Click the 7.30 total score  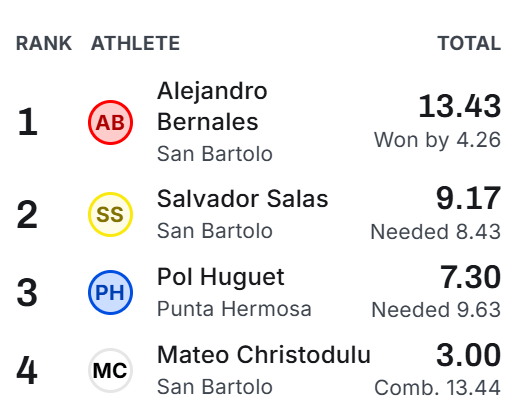click(470, 277)
